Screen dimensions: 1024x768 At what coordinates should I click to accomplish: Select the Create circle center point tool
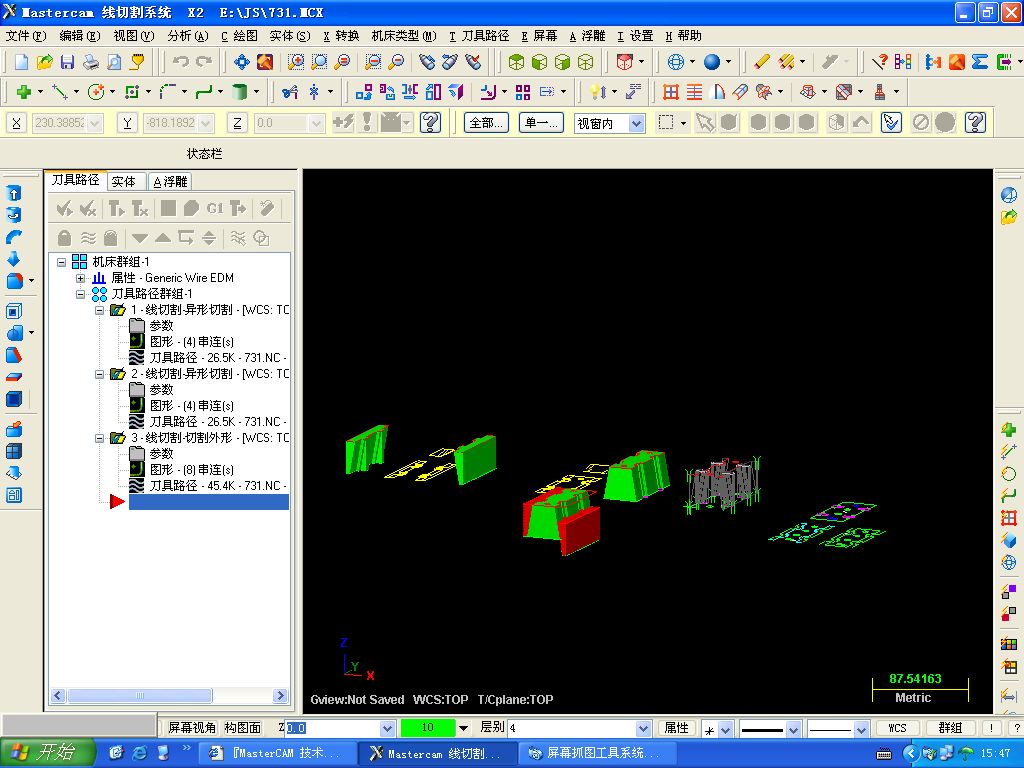pyautogui.click(x=96, y=92)
